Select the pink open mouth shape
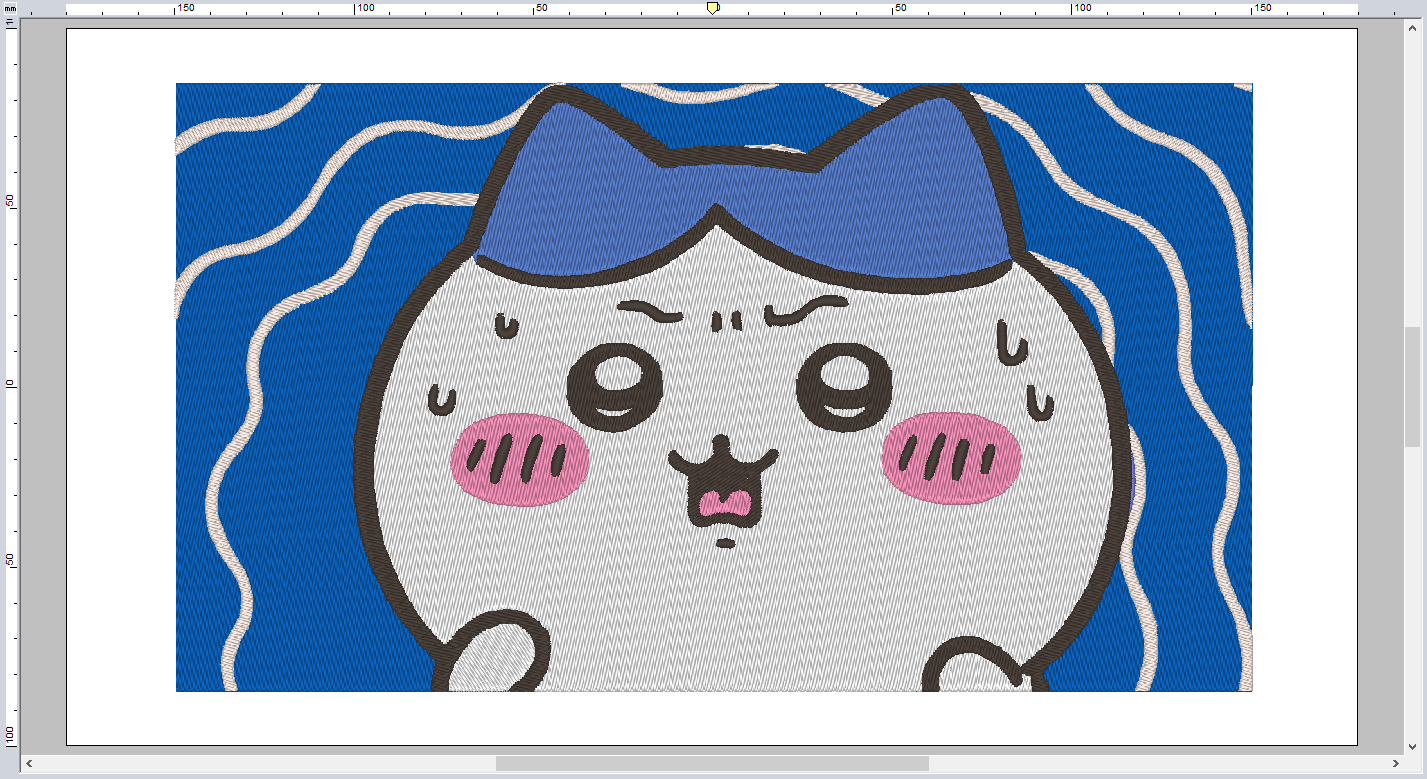Viewport: 1427px width, 779px height. [x=726, y=503]
